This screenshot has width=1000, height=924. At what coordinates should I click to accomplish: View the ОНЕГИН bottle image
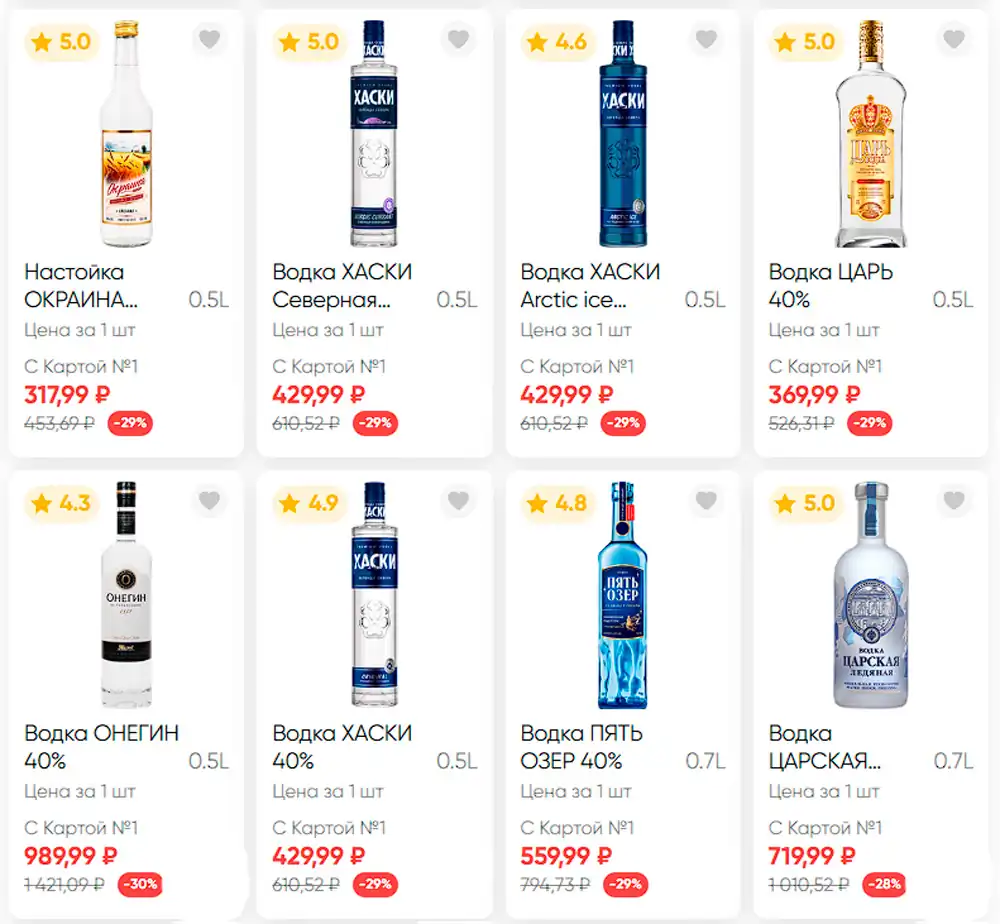coord(126,594)
